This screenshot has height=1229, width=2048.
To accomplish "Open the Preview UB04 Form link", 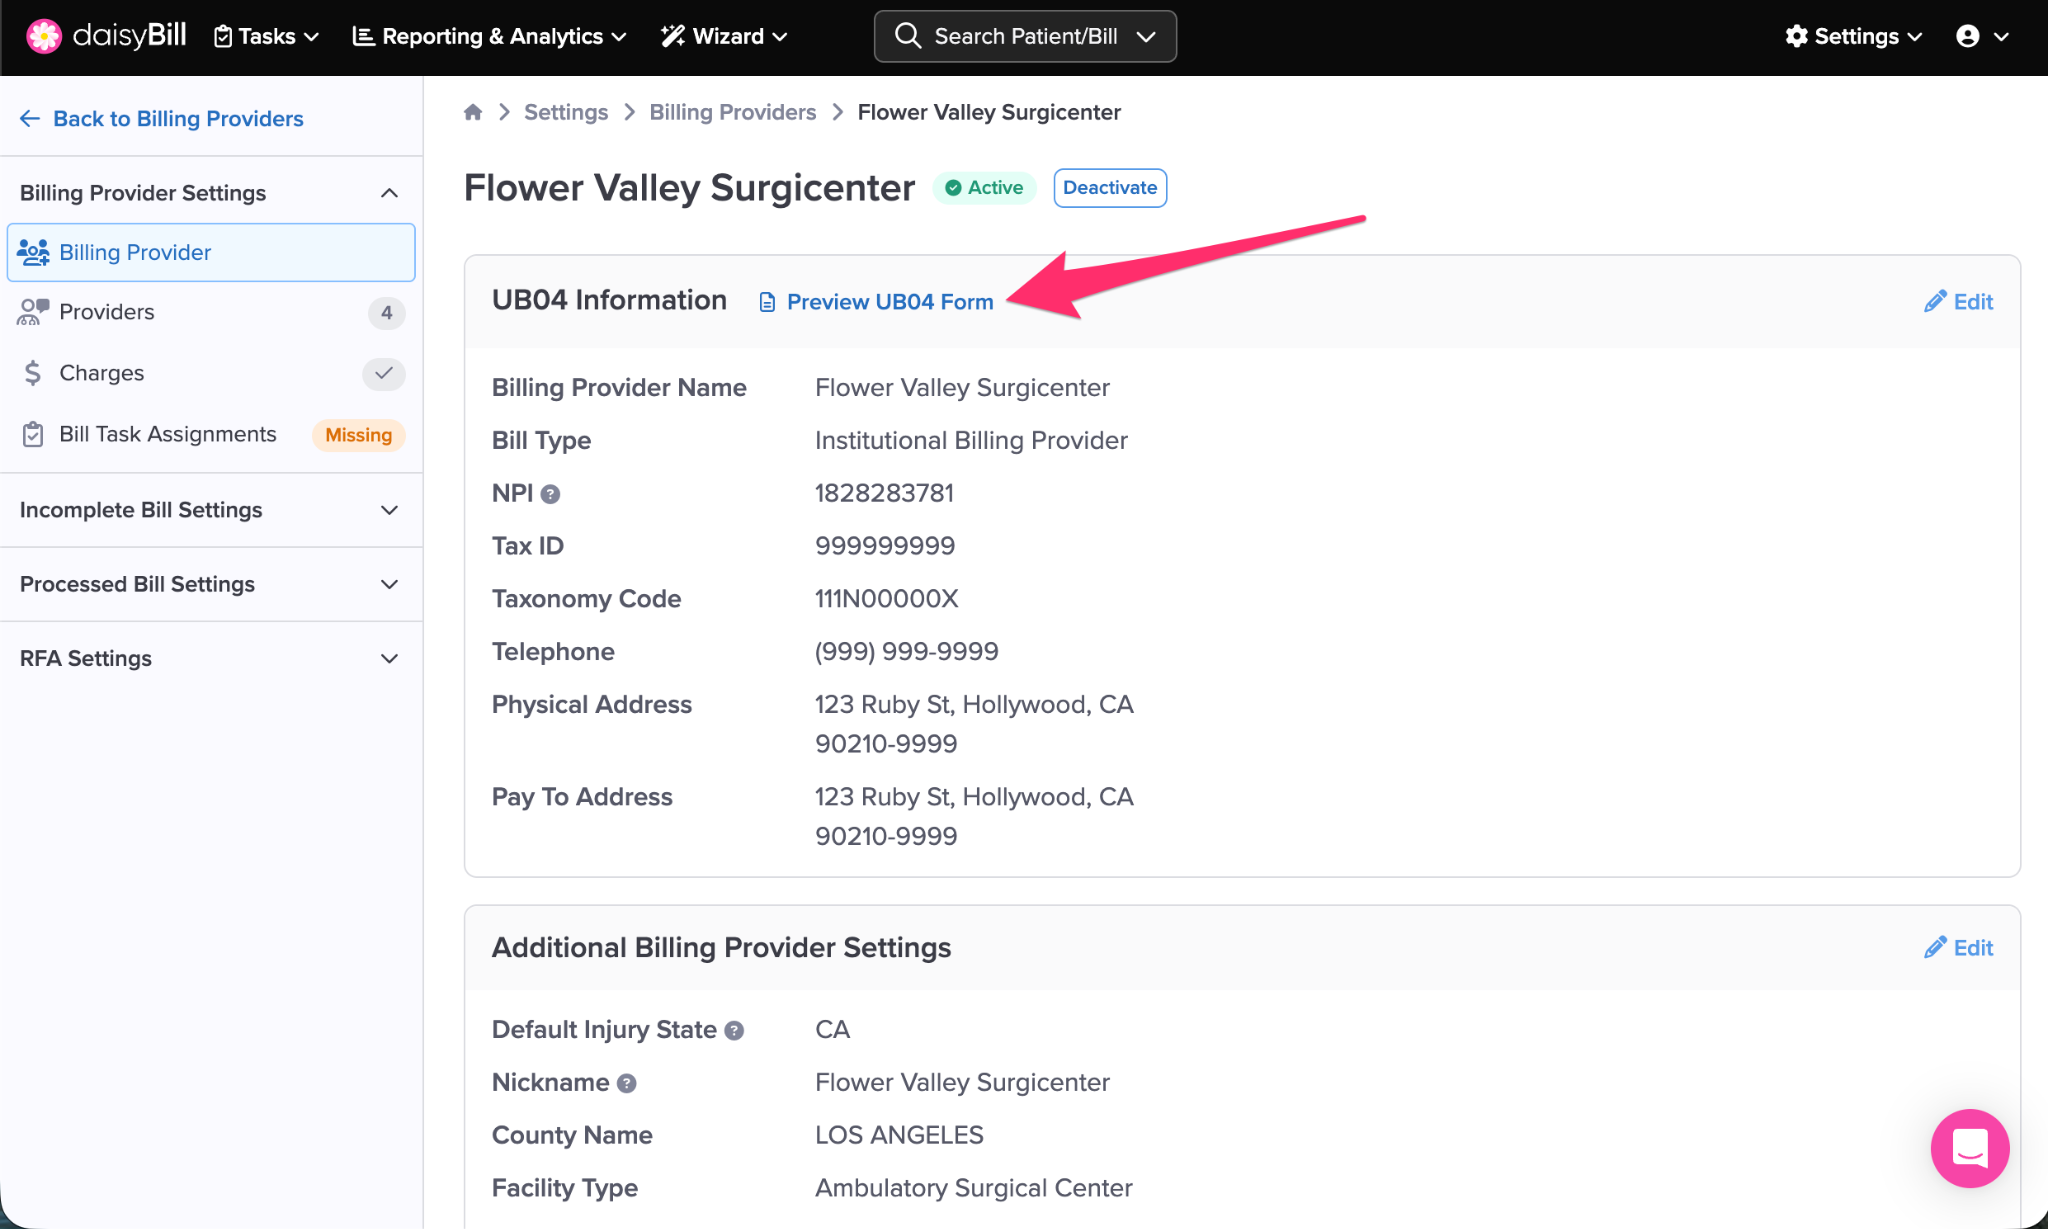I will pos(889,302).
